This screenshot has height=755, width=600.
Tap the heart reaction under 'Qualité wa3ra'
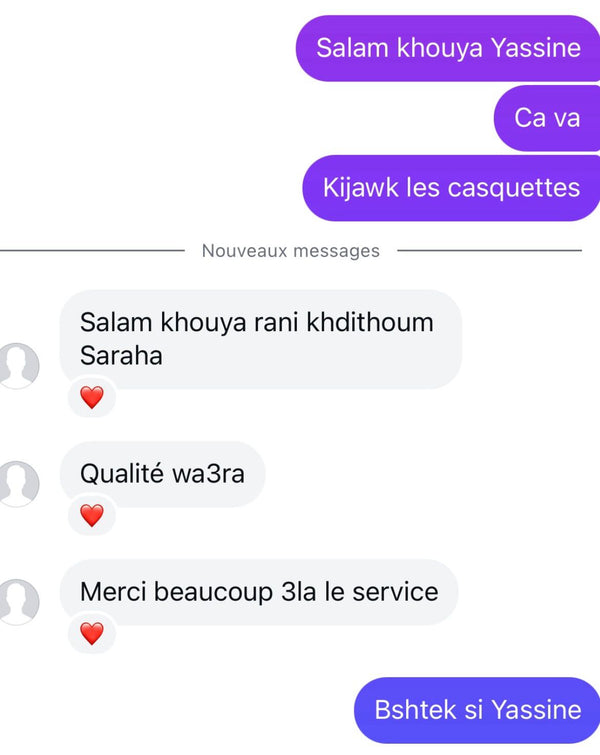92,515
